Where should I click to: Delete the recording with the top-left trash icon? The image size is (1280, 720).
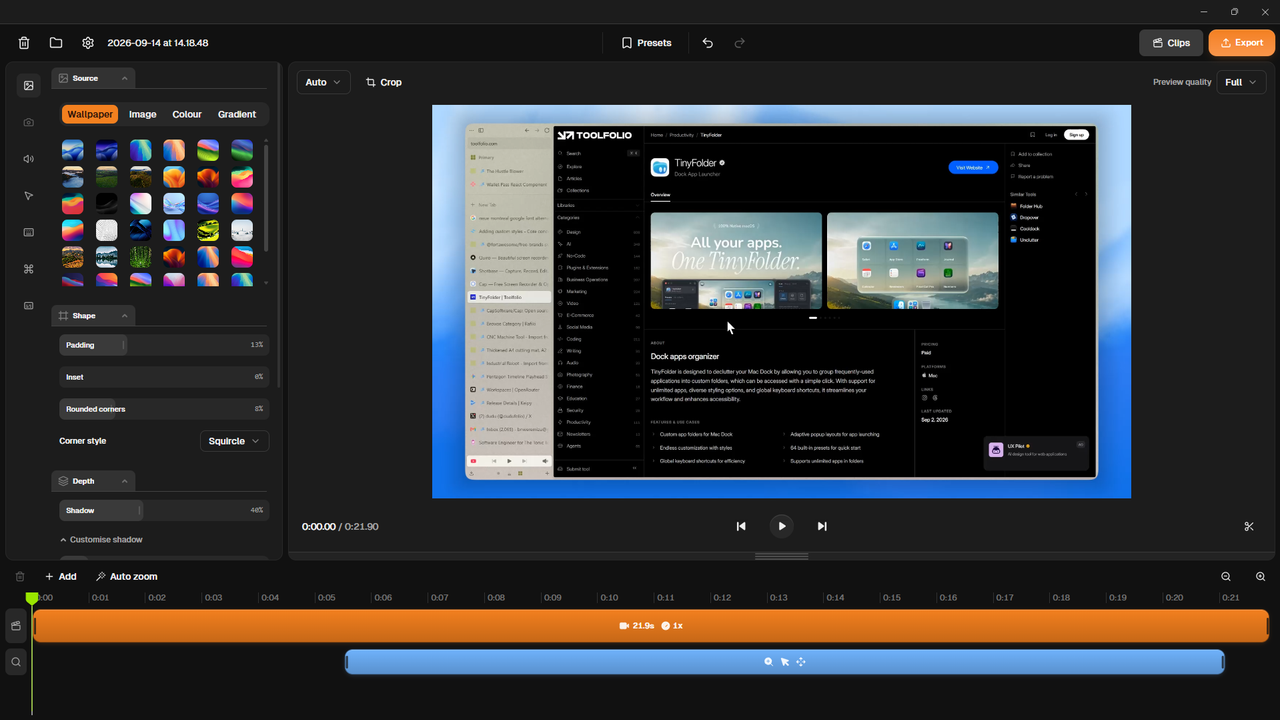pyautogui.click(x=24, y=43)
